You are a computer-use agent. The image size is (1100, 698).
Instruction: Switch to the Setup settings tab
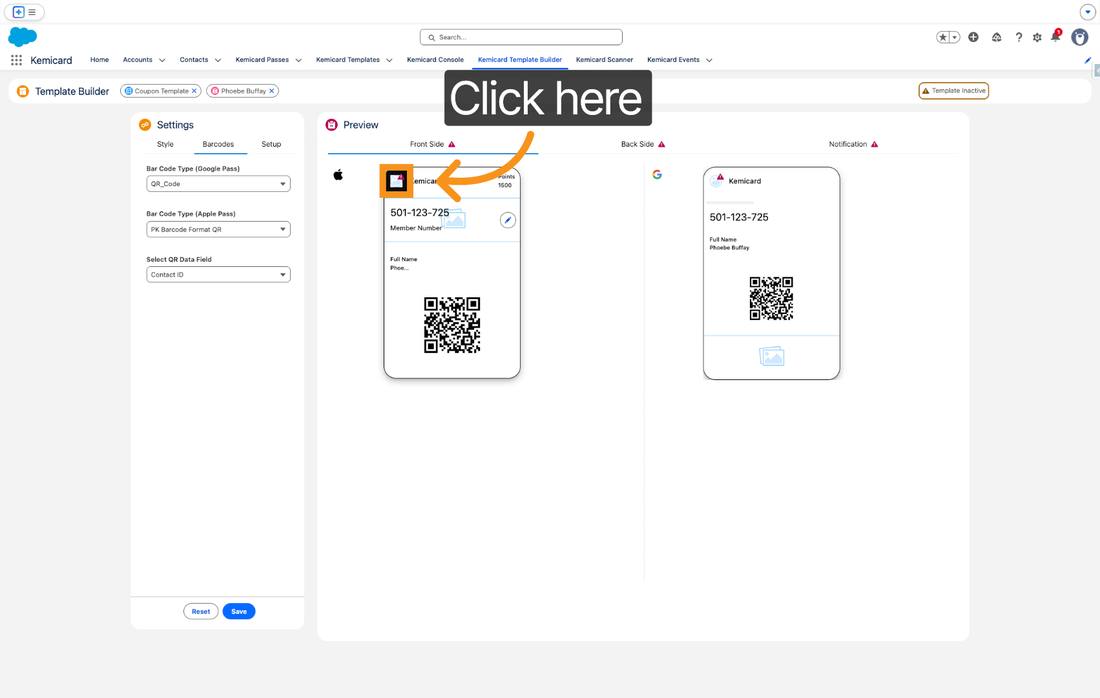[271, 145]
